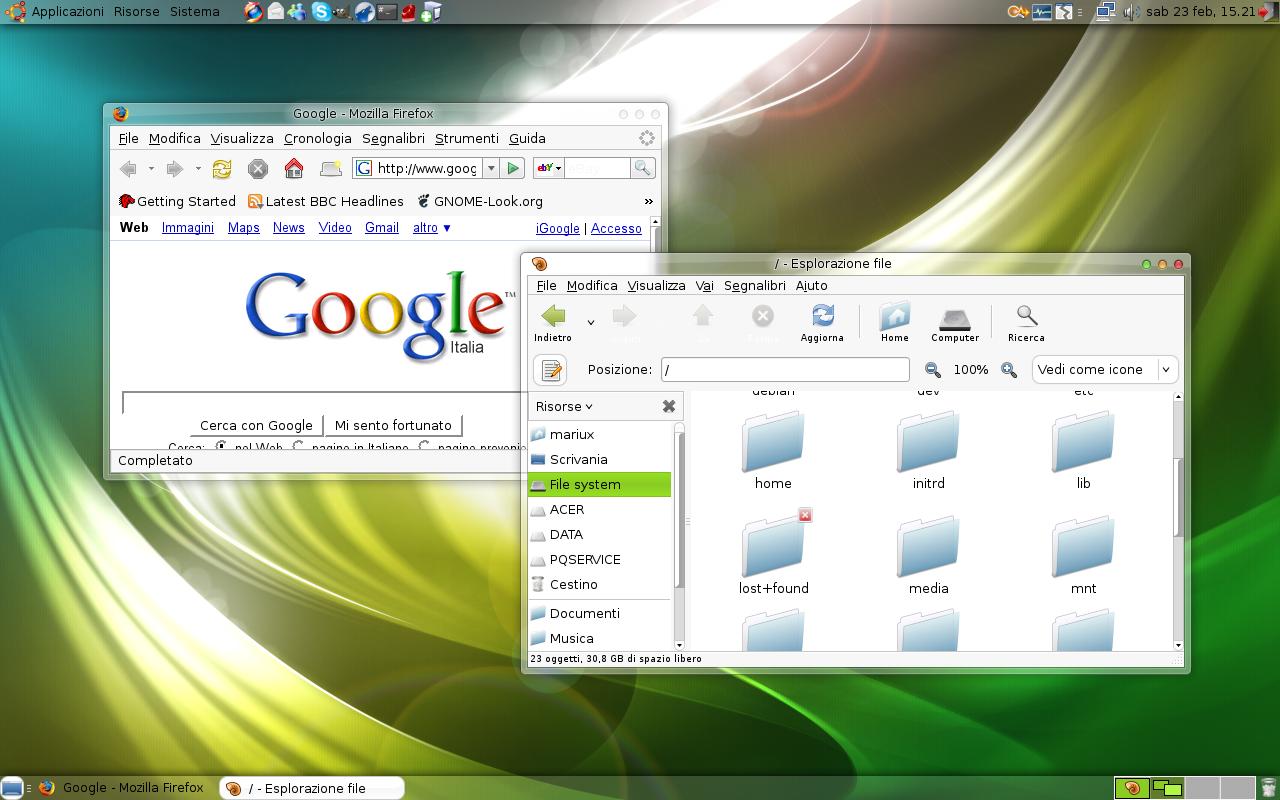Select the media folder
Image resolution: width=1280 pixels, height=800 pixels.
(x=928, y=547)
